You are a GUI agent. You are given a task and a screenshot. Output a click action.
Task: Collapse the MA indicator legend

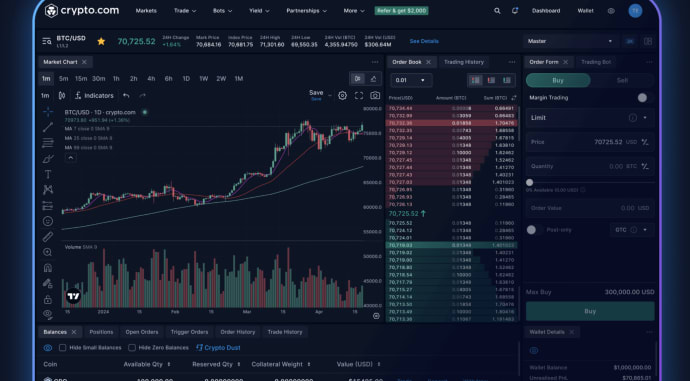(70, 158)
